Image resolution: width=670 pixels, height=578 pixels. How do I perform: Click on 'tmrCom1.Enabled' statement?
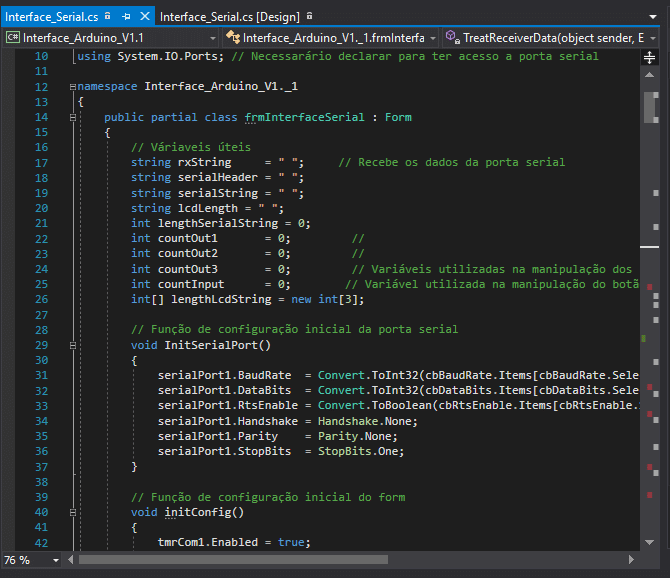click(208, 542)
